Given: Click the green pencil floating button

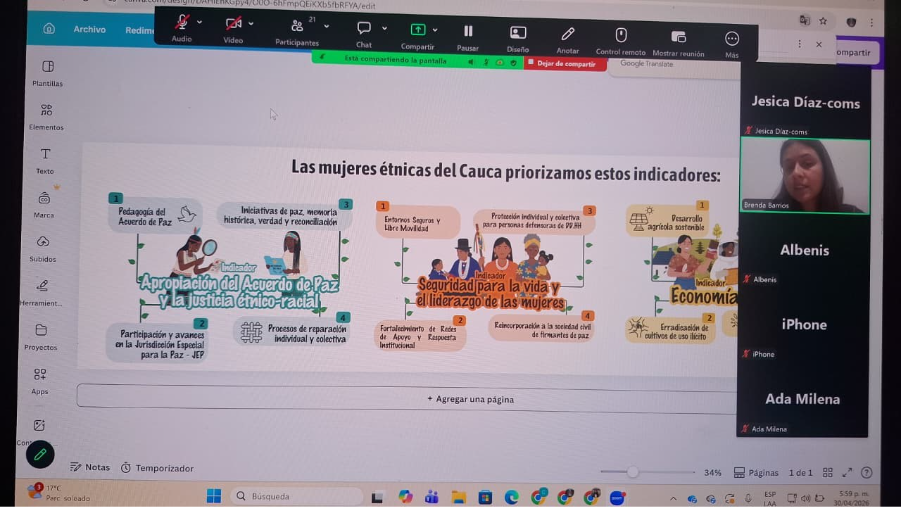Looking at the screenshot, I should (40, 455).
